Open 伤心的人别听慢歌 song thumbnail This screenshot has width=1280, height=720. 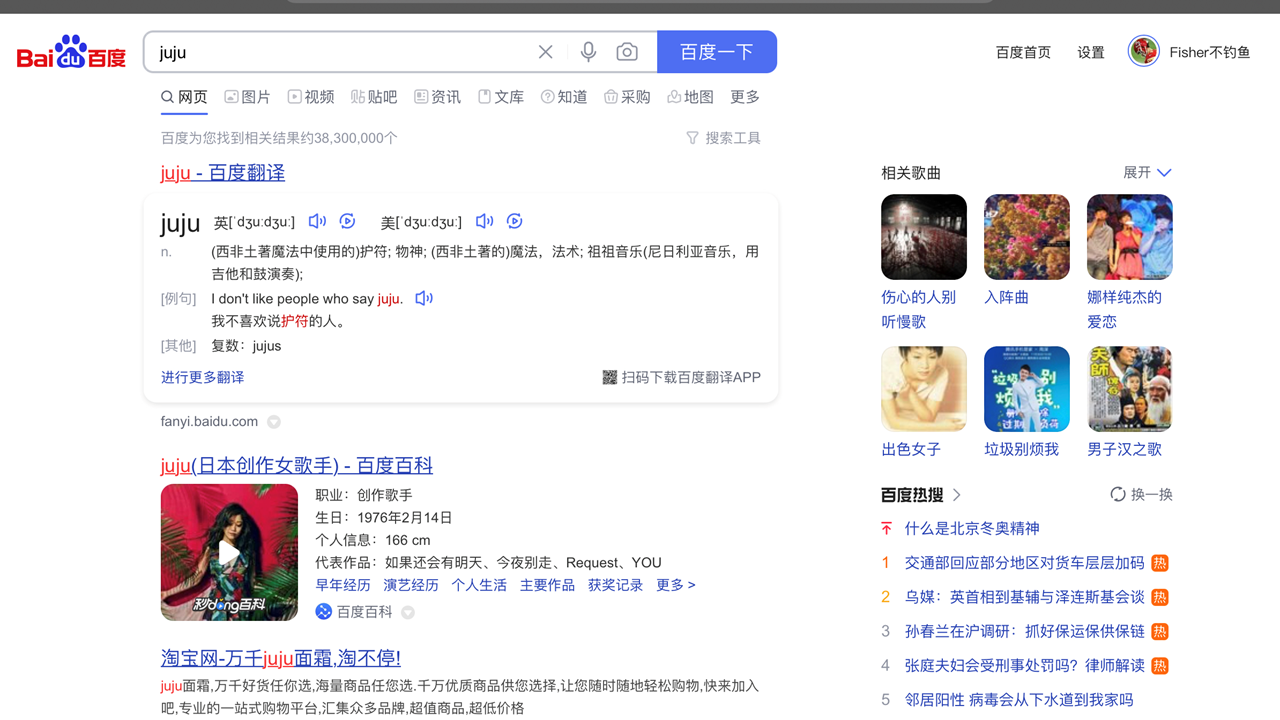(x=924, y=237)
